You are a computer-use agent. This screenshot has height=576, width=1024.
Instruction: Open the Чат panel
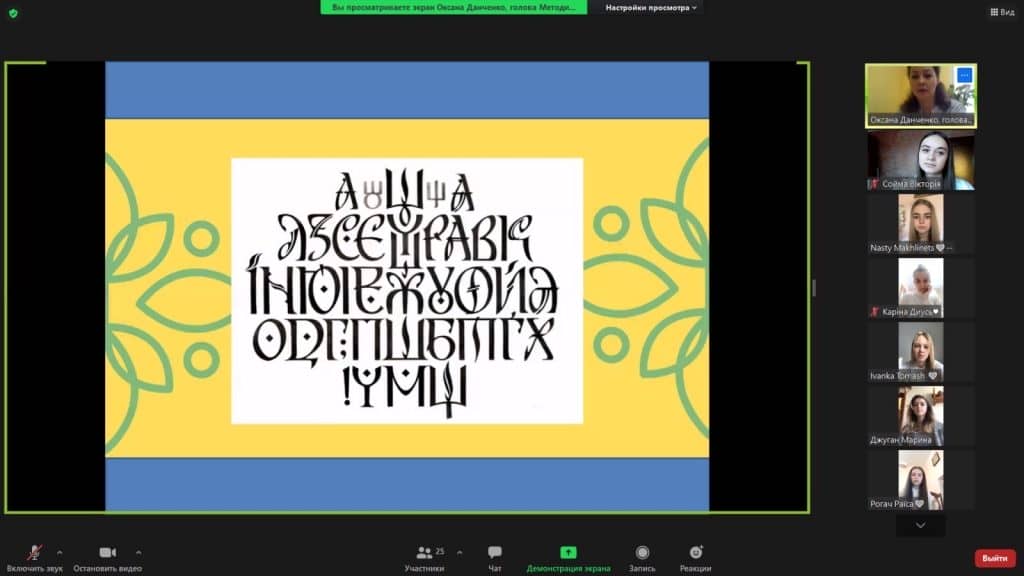point(495,557)
